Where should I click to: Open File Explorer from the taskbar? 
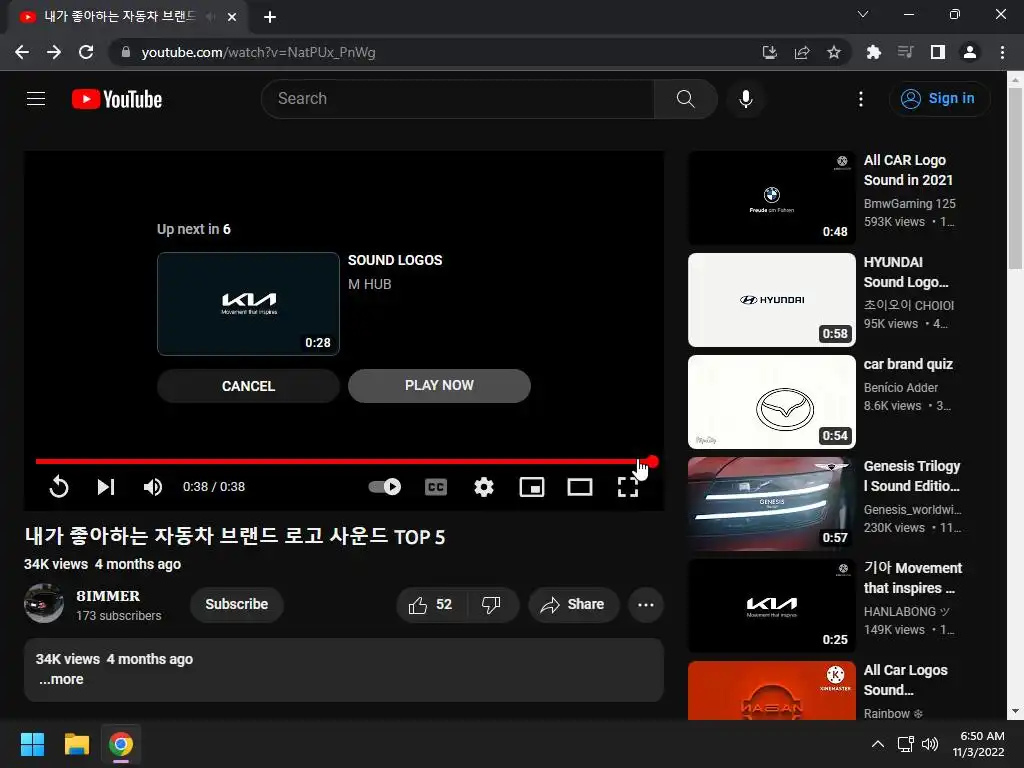76,744
